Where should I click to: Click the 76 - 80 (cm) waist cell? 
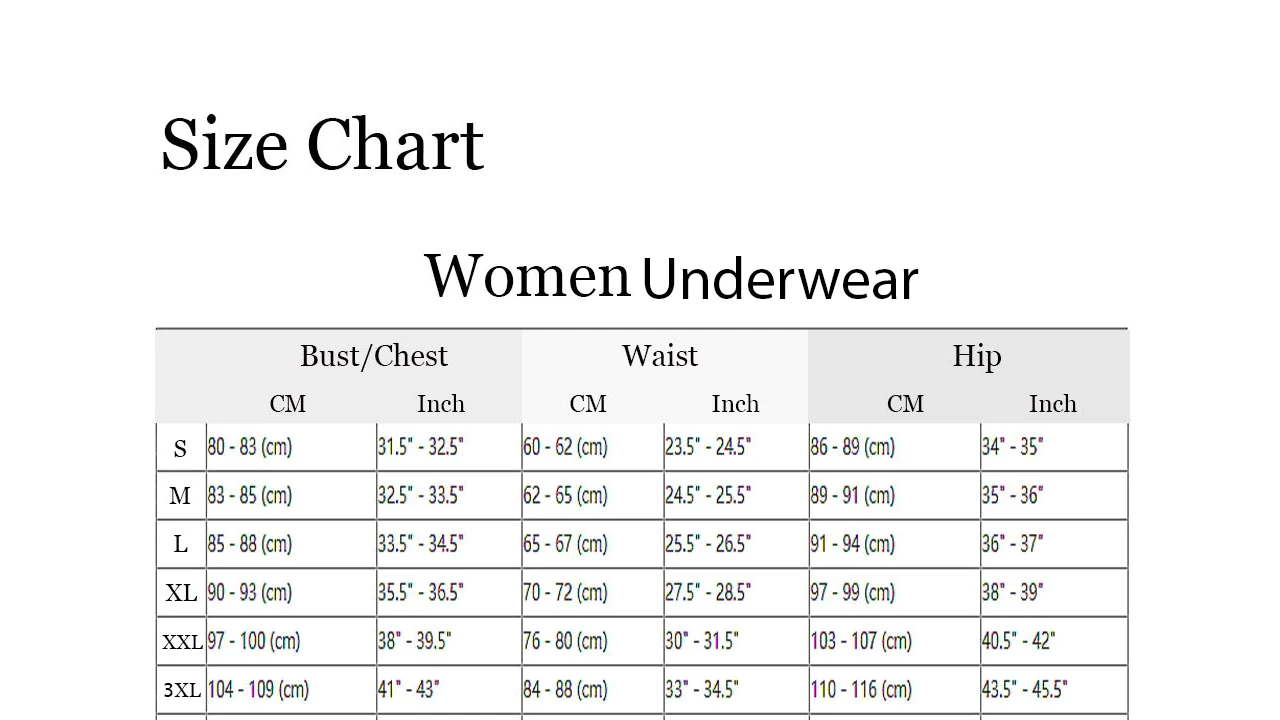tap(565, 641)
